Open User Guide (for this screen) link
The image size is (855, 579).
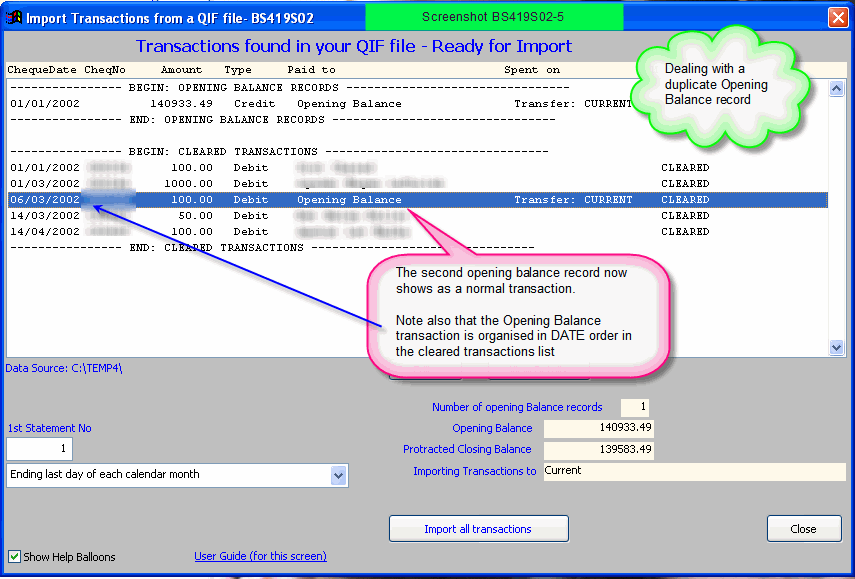pyautogui.click(x=260, y=556)
